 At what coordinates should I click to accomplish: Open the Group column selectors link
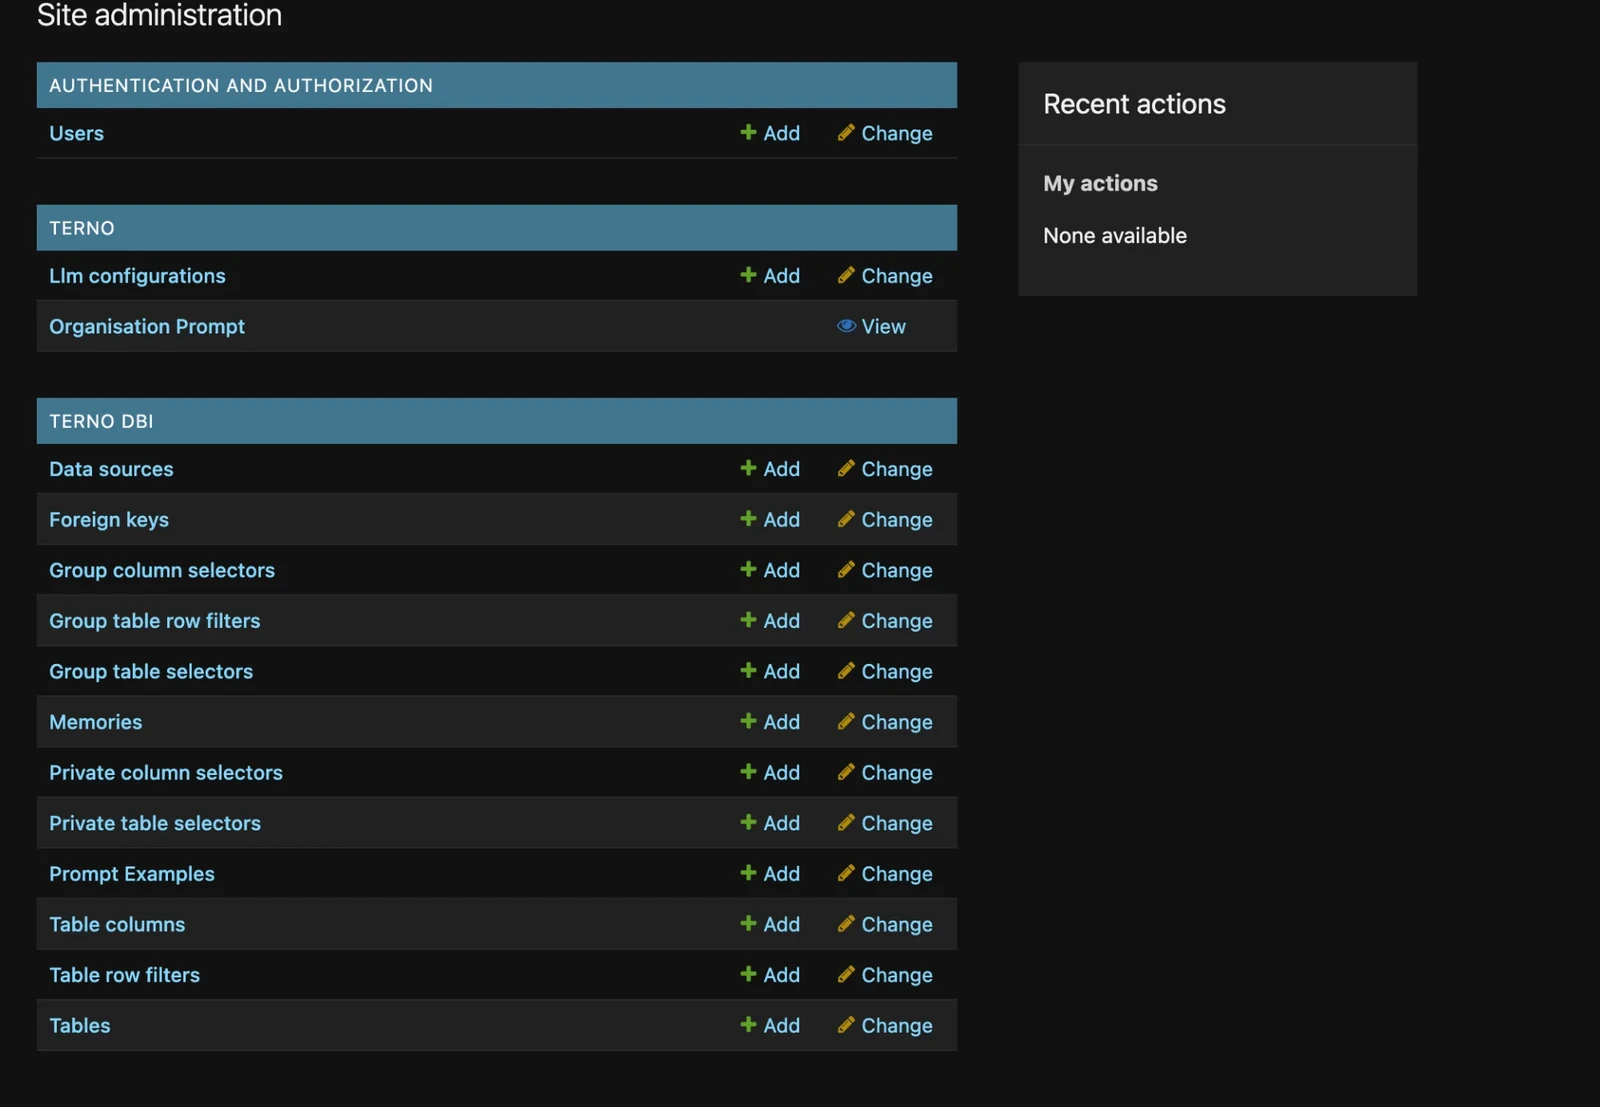pos(162,570)
